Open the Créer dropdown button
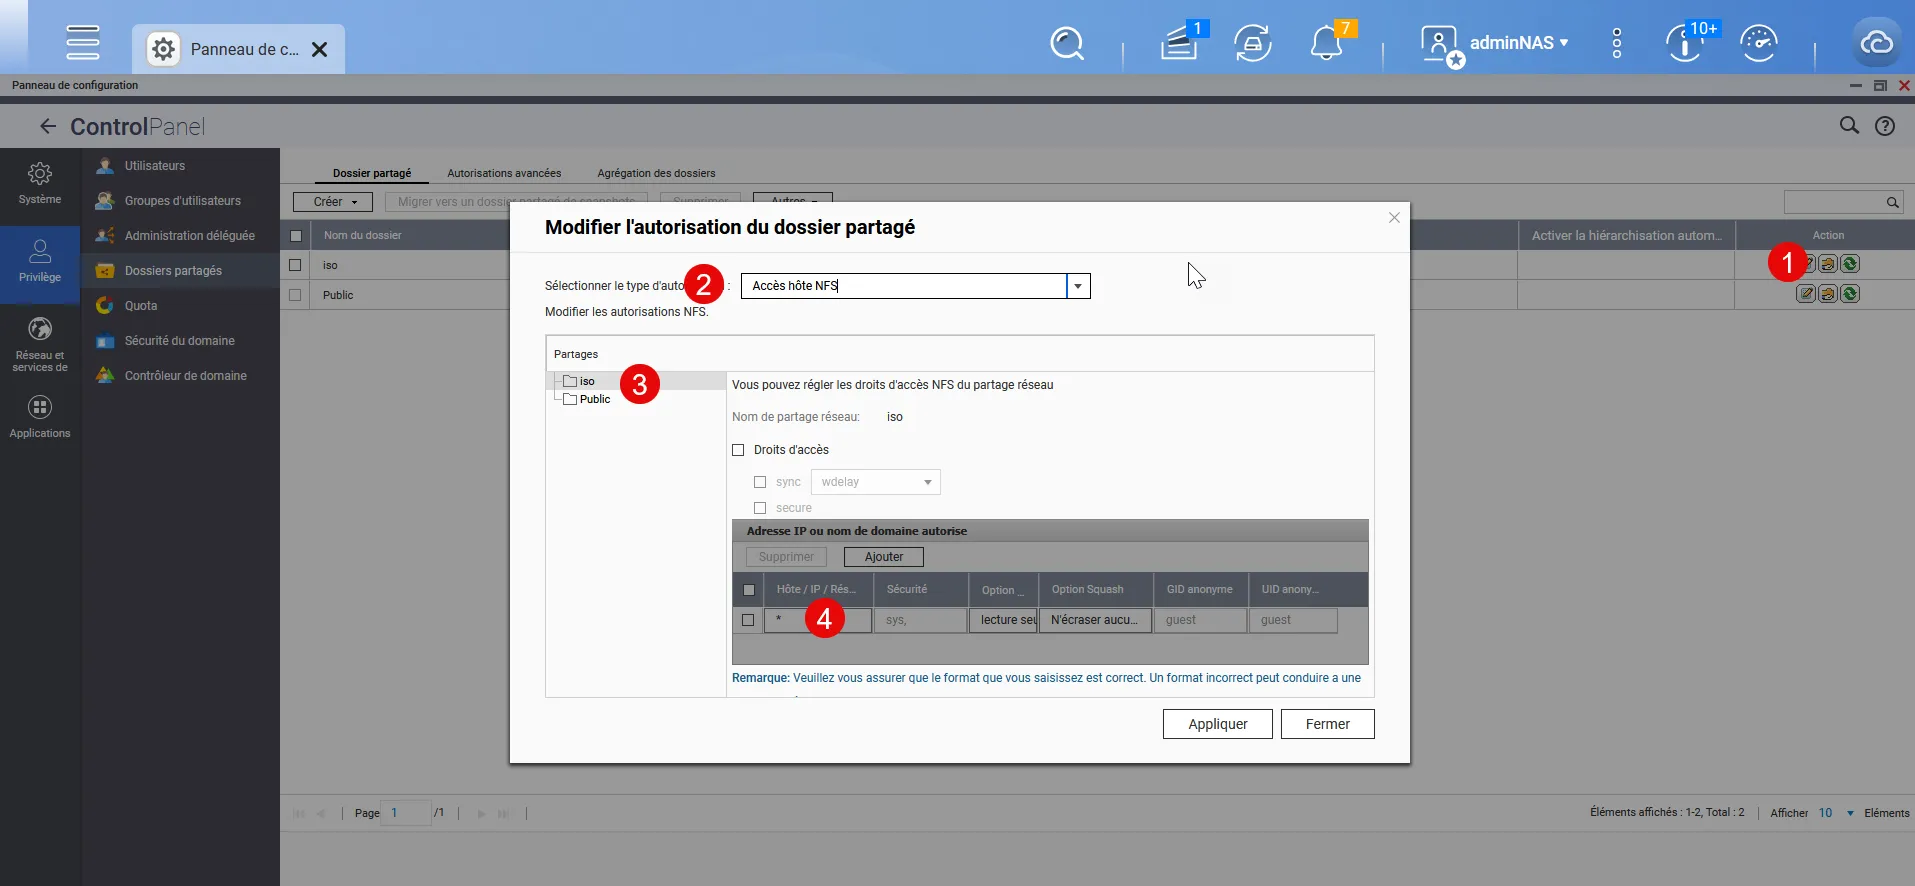The height and width of the screenshot is (886, 1915). (333, 202)
